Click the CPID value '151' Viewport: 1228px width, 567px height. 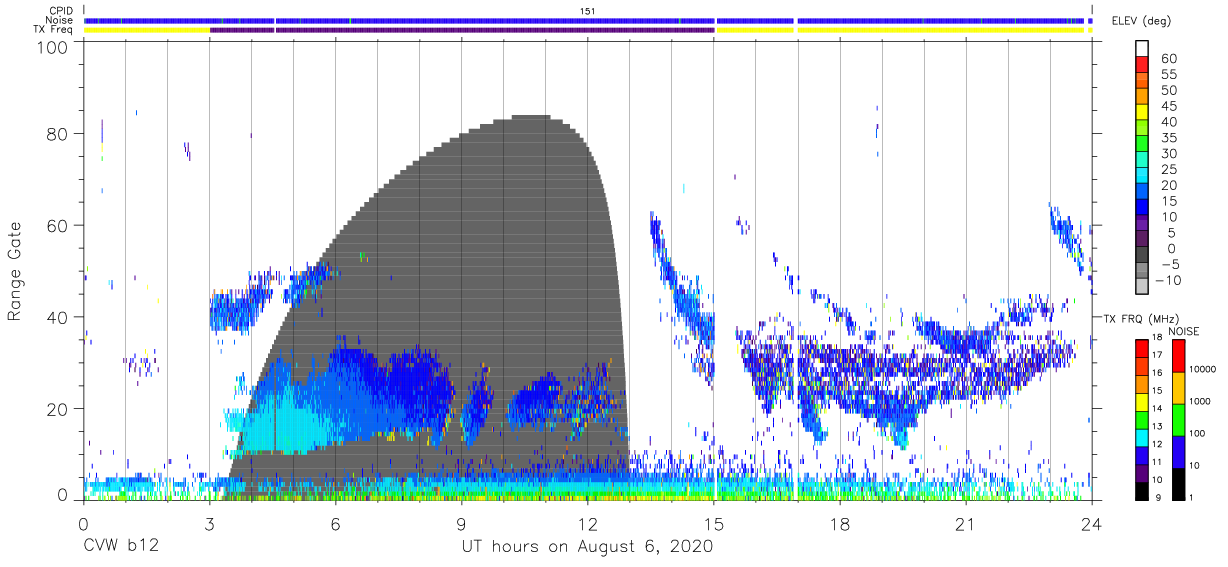[589, 11]
